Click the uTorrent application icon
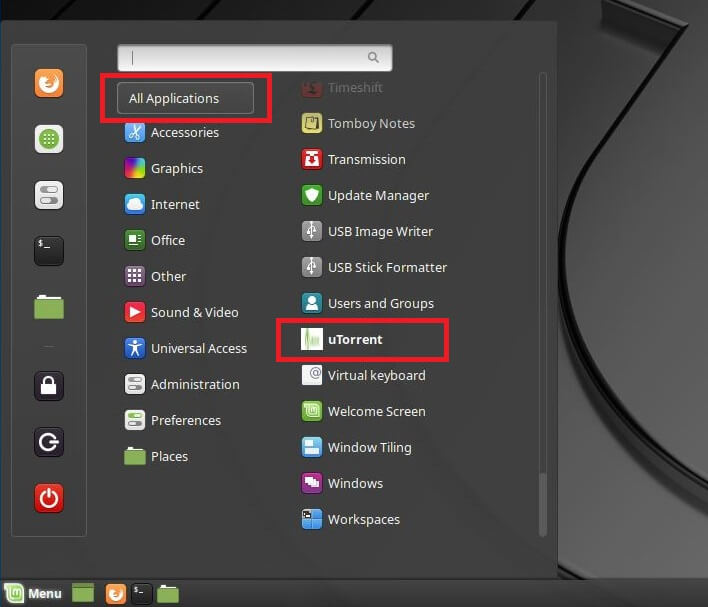Image resolution: width=708 pixels, height=607 pixels. point(312,339)
